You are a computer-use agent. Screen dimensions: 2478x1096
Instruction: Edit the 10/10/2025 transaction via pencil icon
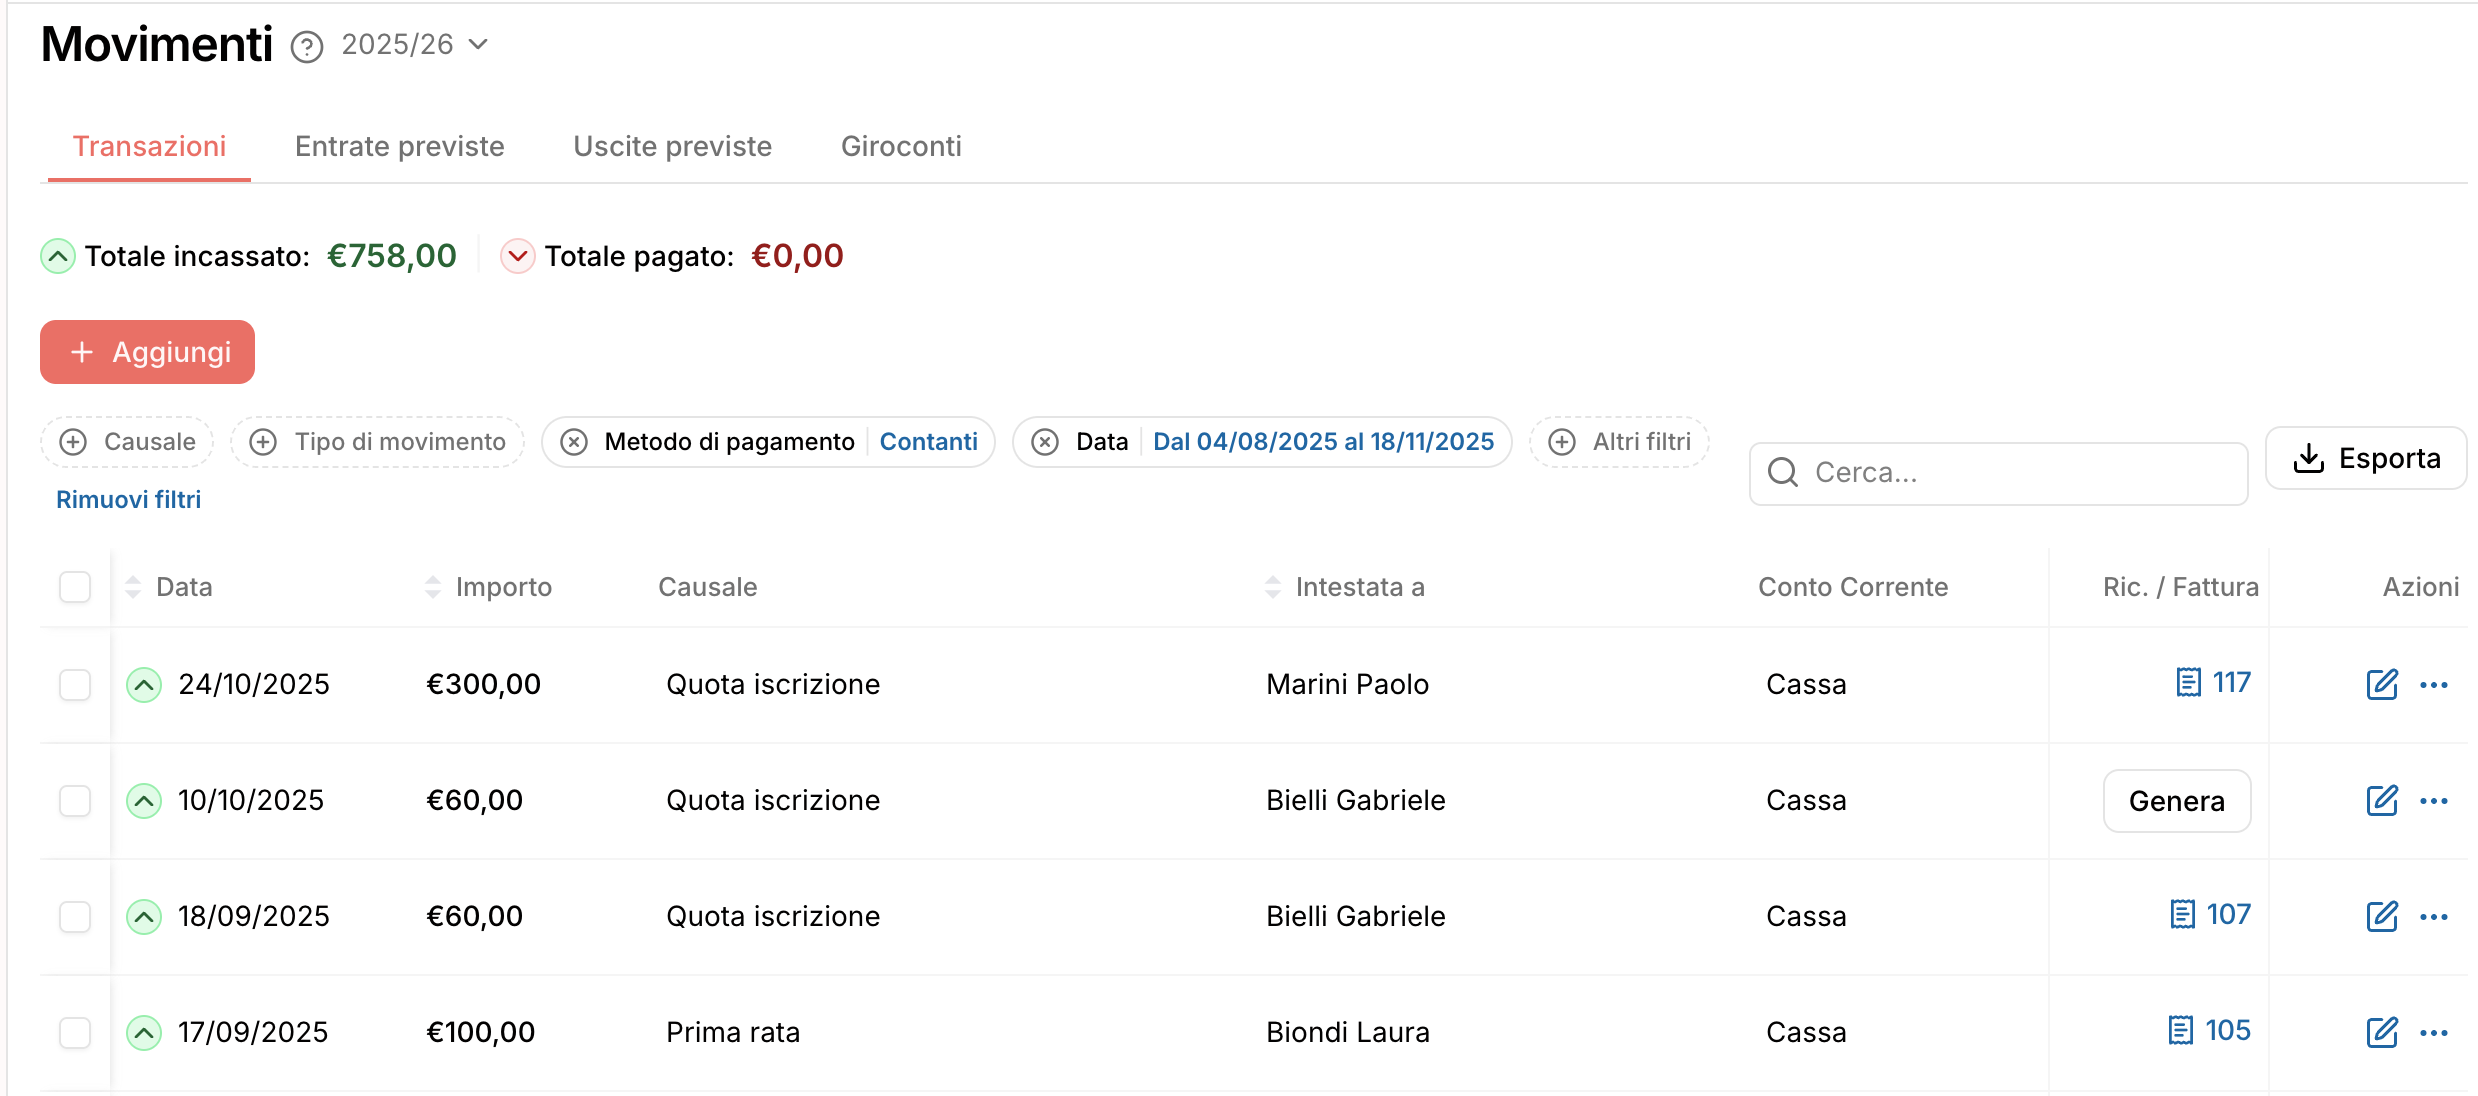point(2382,801)
